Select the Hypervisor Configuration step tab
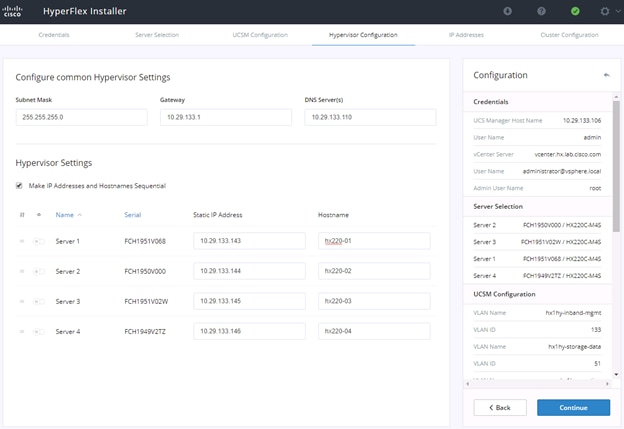Screen dimensions: 624x429 coord(363,35)
